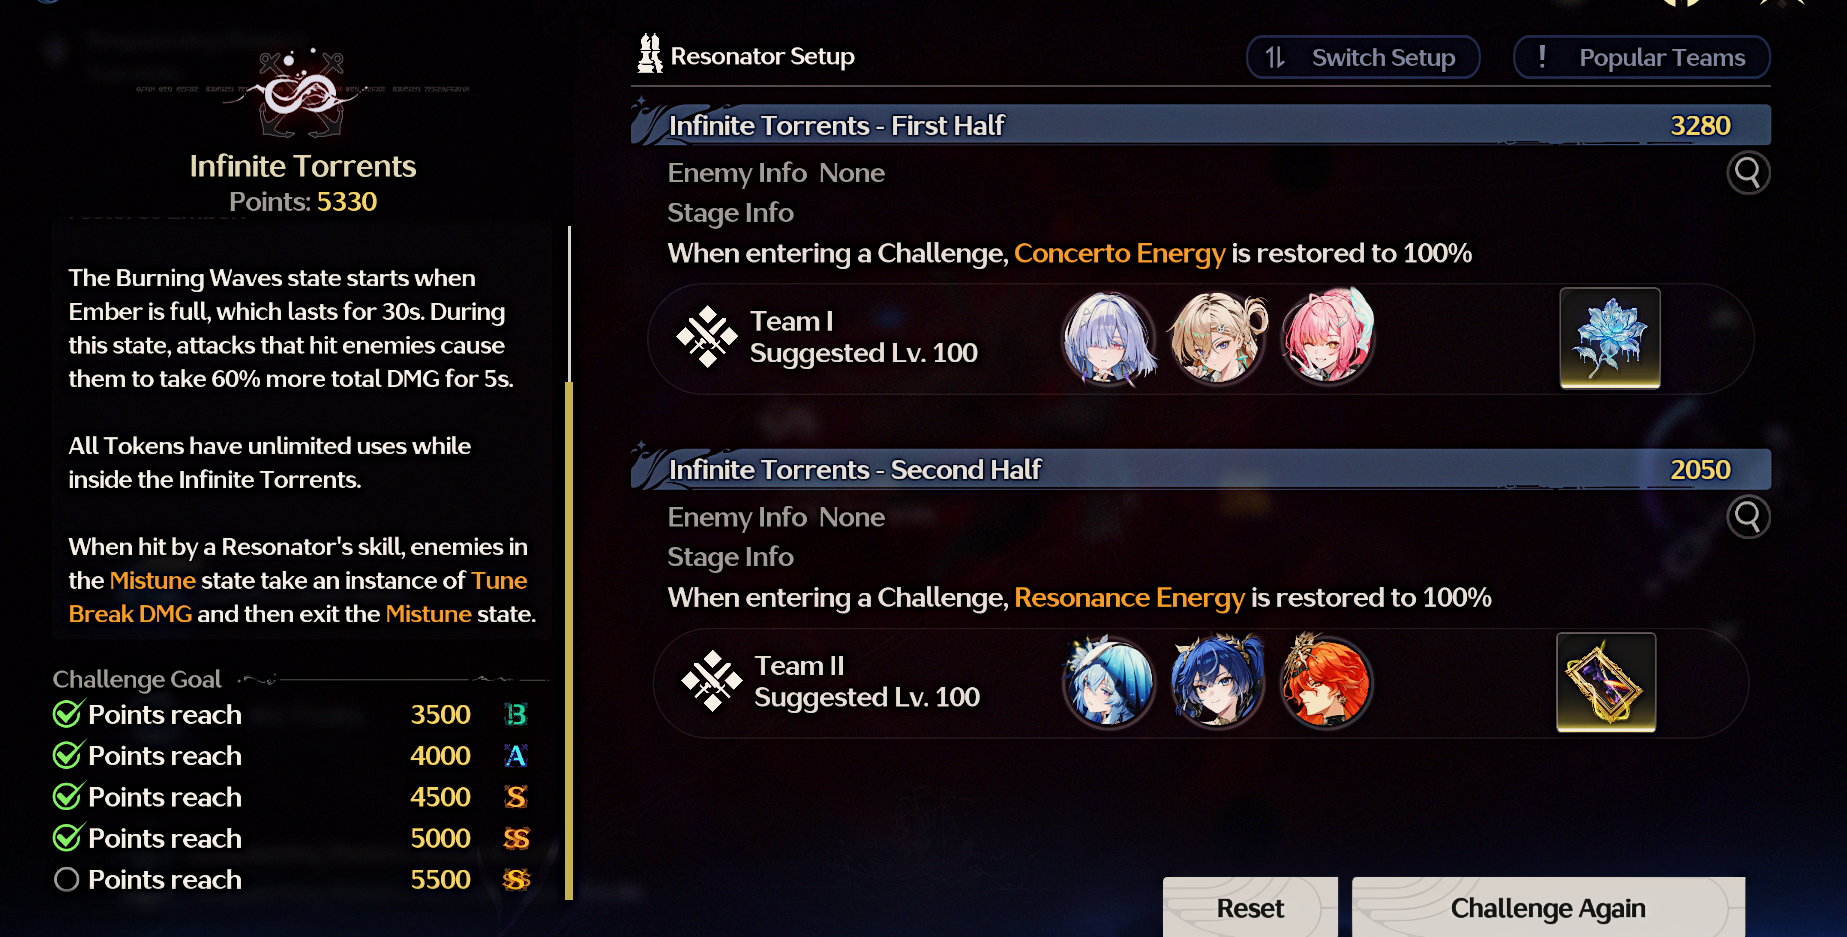Click the Team I crossed emblem icon
Screen dimensions: 1847x937
pyautogui.click(x=707, y=337)
